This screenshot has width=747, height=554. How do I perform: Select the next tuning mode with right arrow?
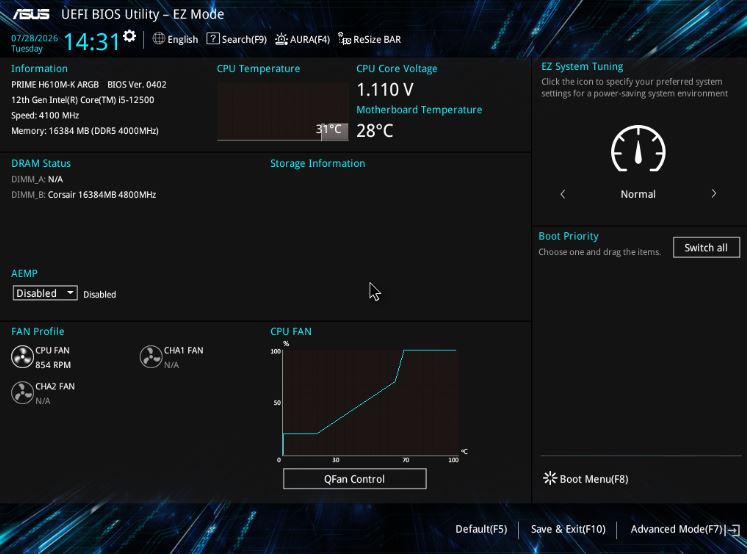tap(713, 194)
